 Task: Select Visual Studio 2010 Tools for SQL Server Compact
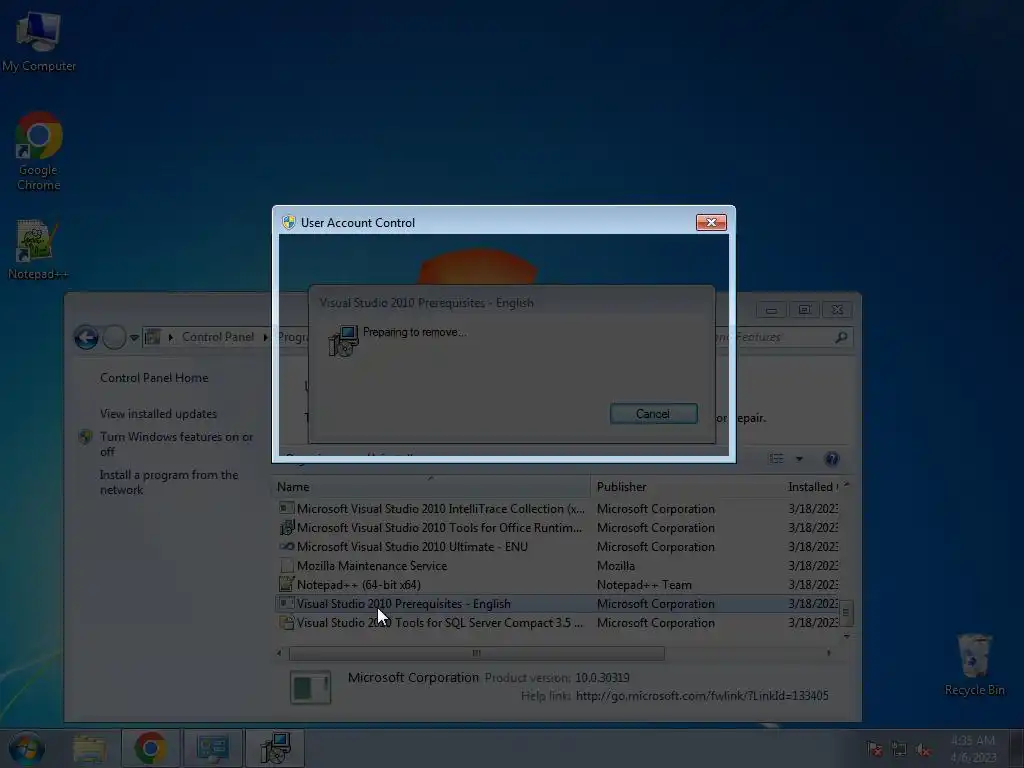557,622
